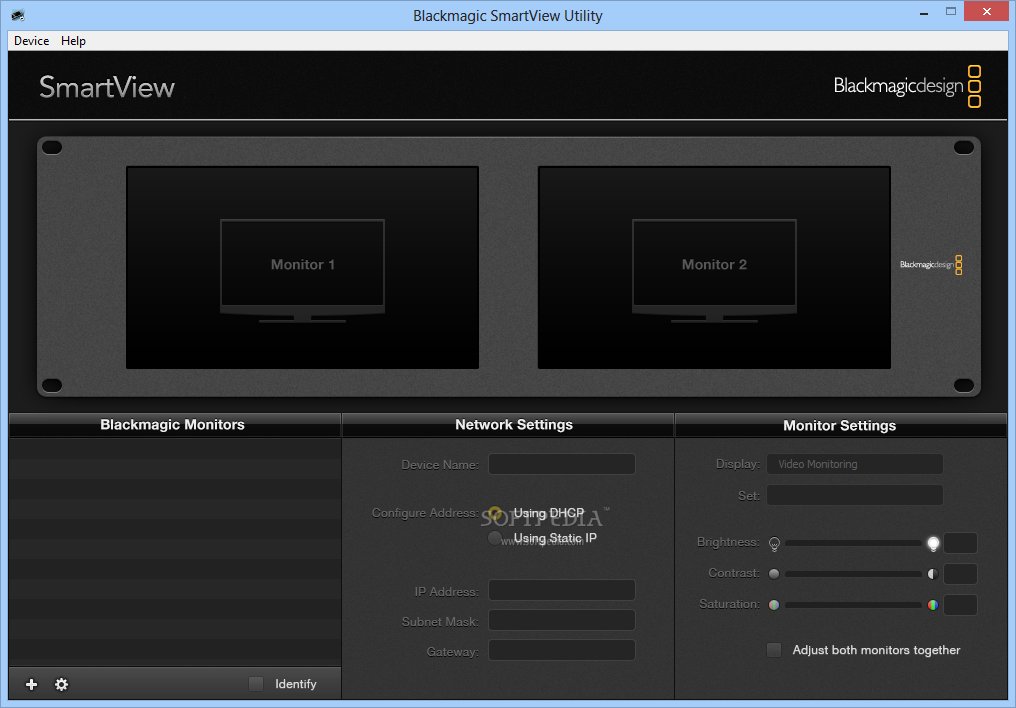Click the high contrast half-circle icon
Viewport: 1016px width, 708px height.
(x=933, y=574)
